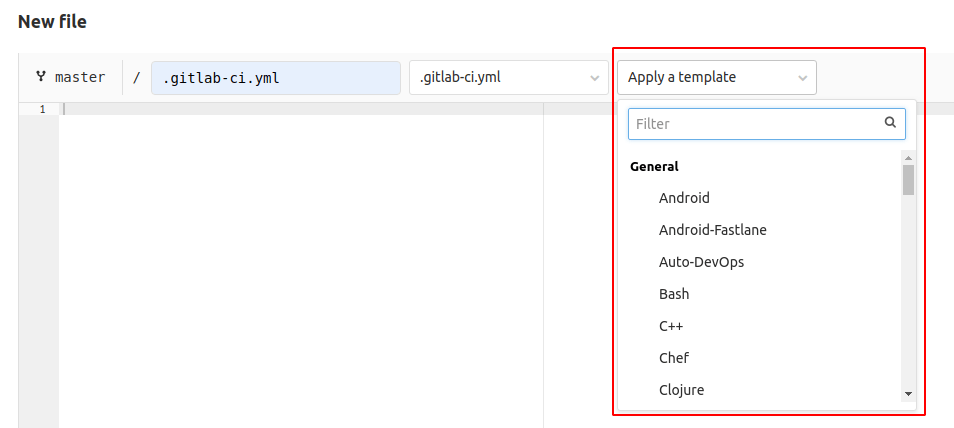This screenshot has height=428, width=954.
Task: Choose the Chef template
Action: (x=674, y=358)
